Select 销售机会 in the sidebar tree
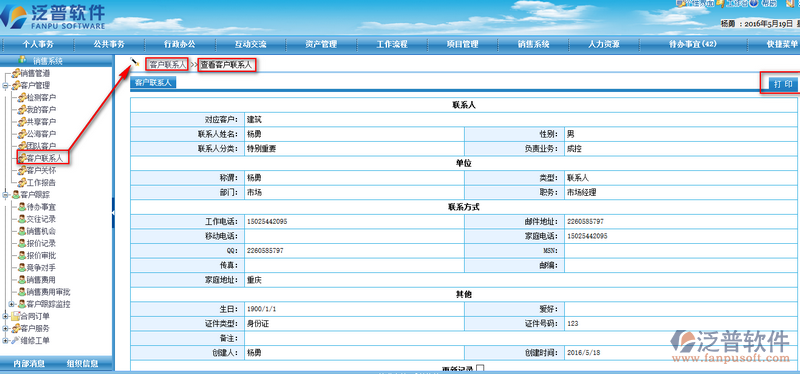The height and width of the screenshot is (374, 800). (x=41, y=231)
